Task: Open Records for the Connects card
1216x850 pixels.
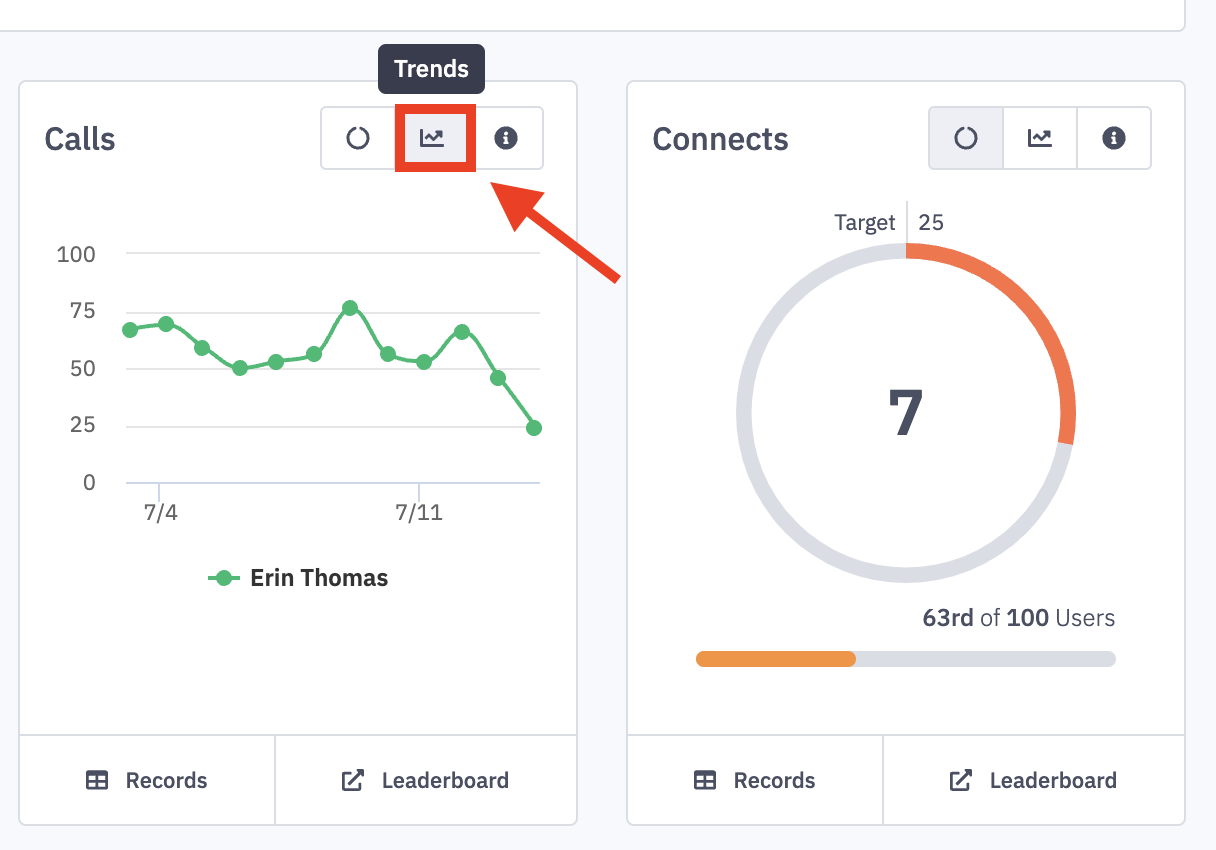Action: [x=755, y=781]
